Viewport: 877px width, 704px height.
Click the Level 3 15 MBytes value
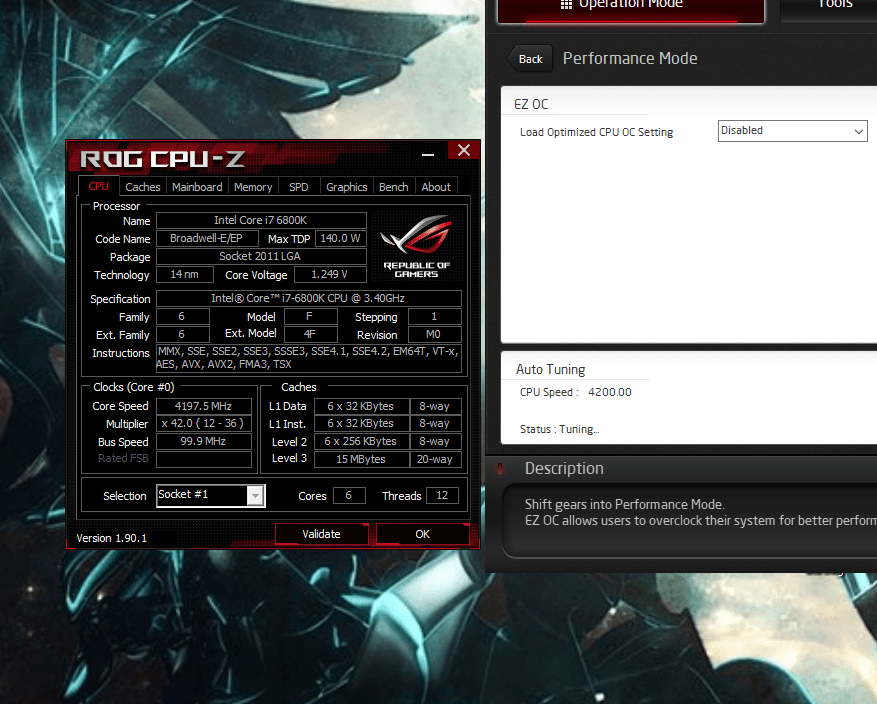pos(361,459)
